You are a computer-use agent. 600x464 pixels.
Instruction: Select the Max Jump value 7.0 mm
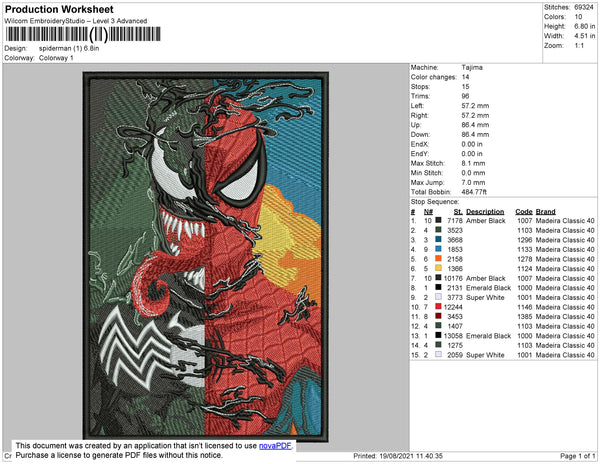pyautogui.click(x=473, y=182)
